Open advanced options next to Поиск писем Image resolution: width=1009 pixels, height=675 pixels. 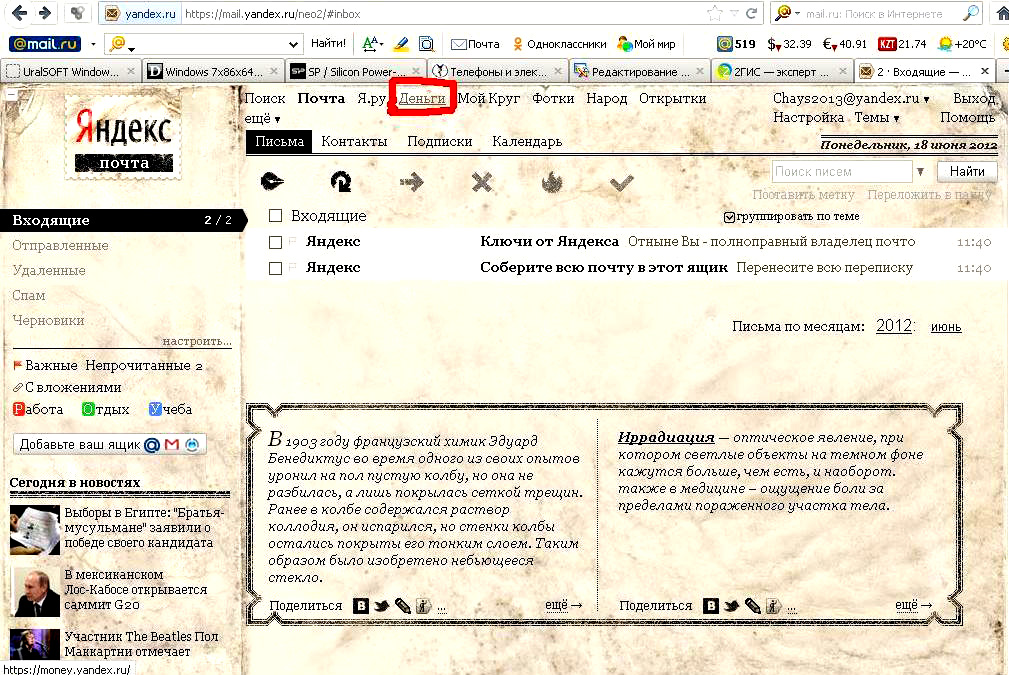pyautogui.click(x=921, y=172)
